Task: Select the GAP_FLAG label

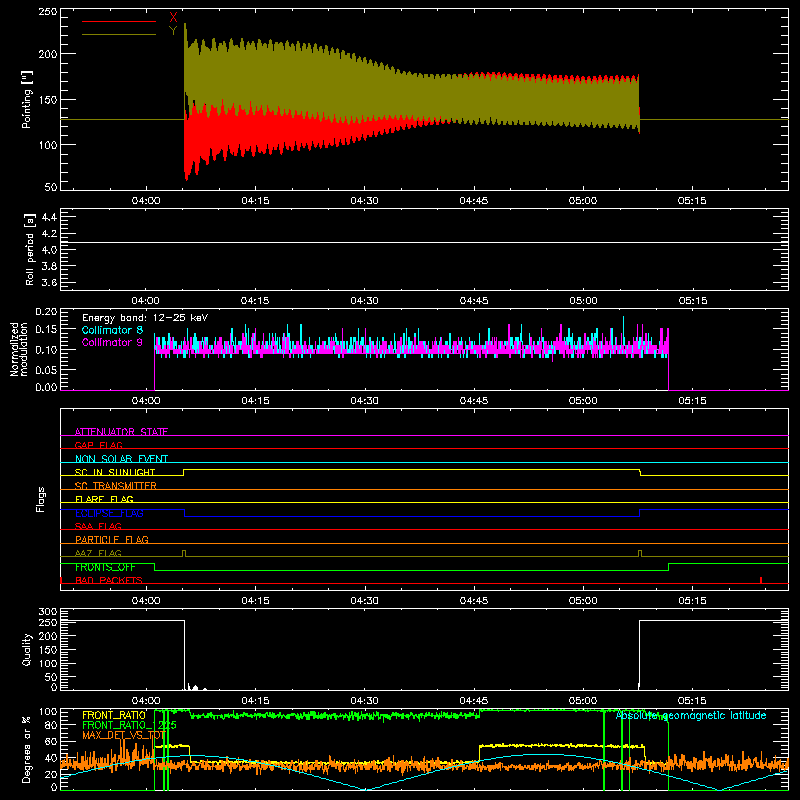Action: click(x=98, y=445)
